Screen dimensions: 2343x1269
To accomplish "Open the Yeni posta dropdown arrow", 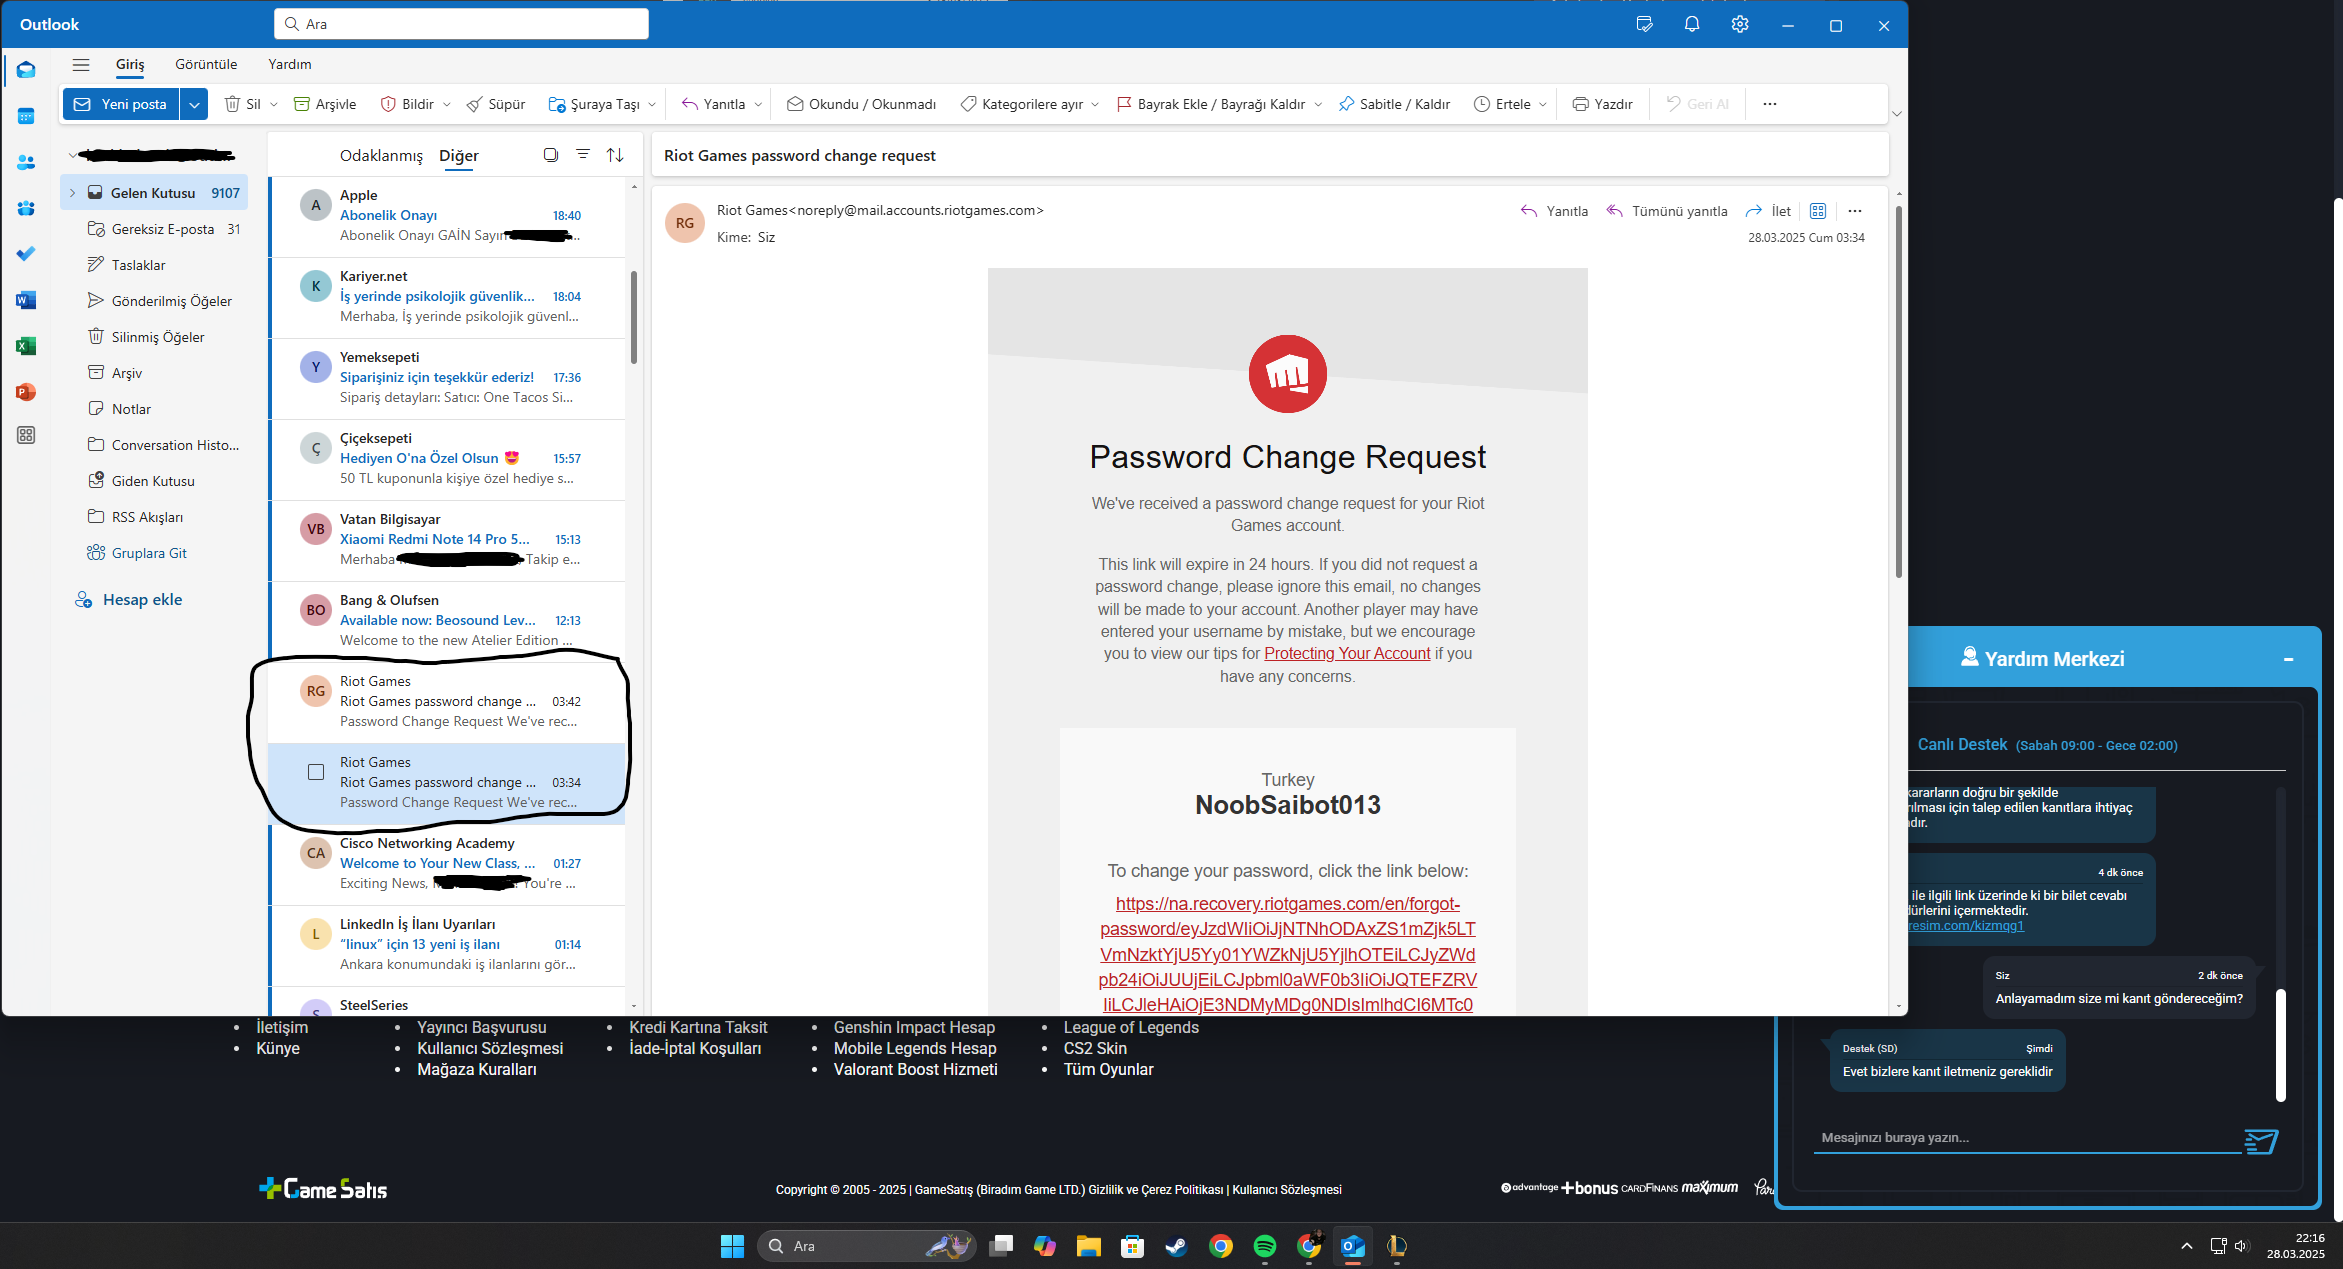I will pos(194,104).
